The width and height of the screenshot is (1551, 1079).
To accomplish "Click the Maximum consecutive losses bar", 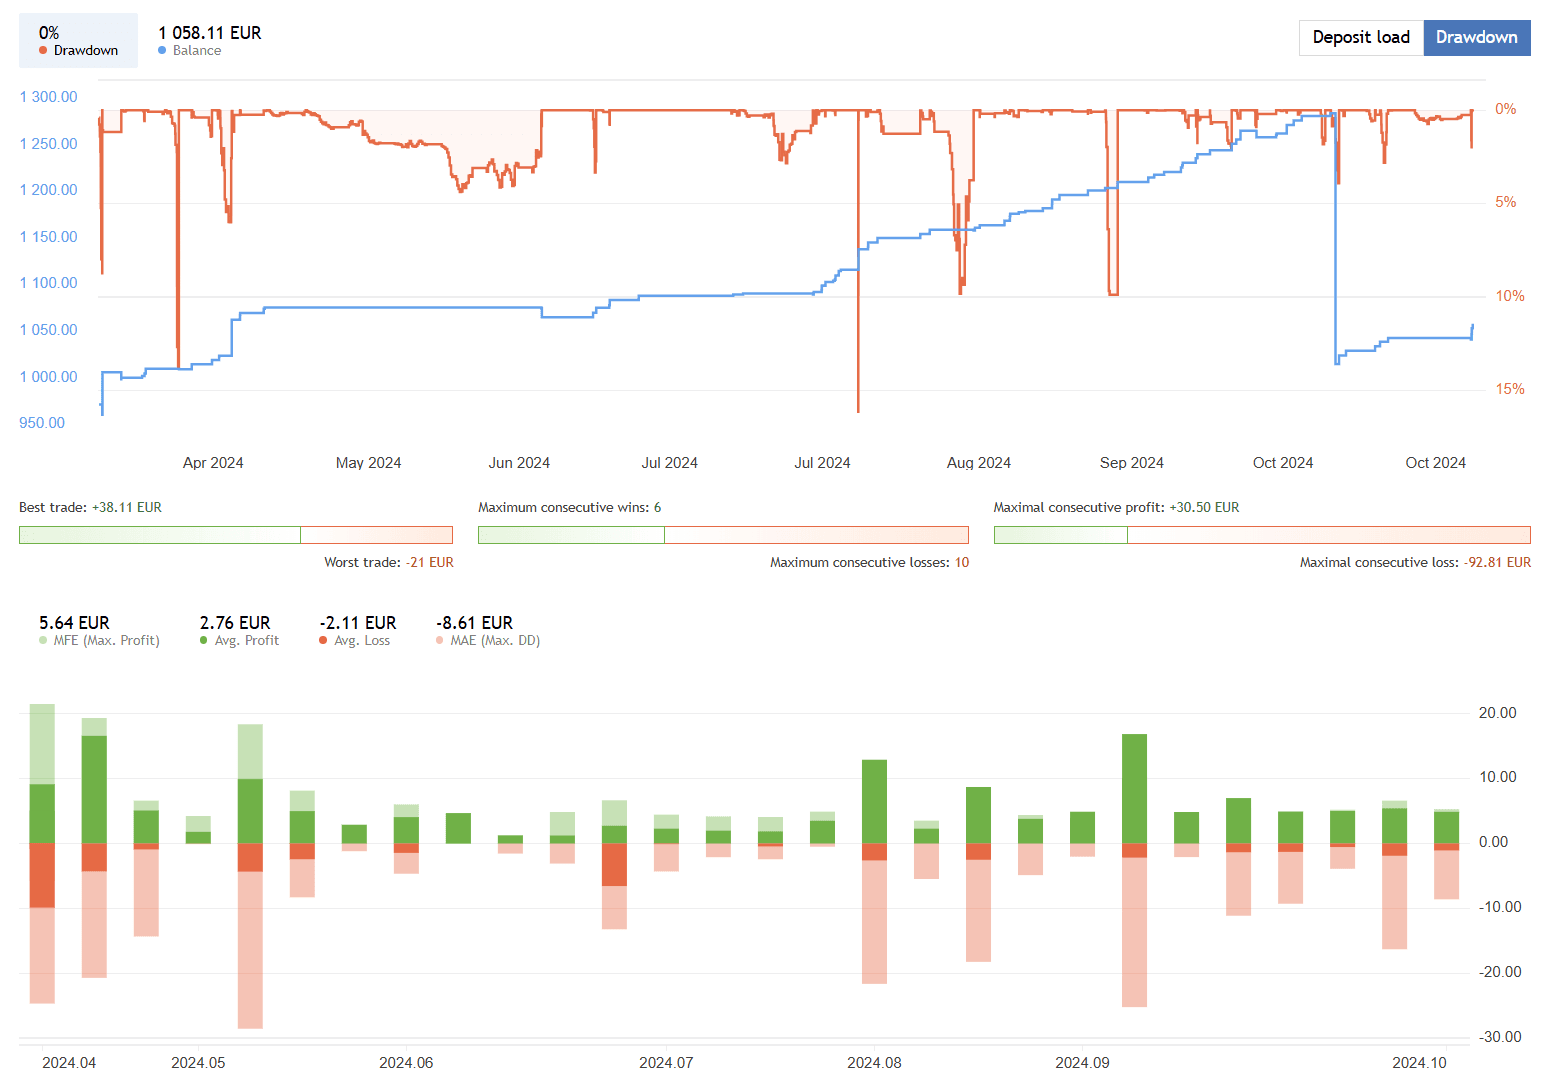I will (x=815, y=534).
